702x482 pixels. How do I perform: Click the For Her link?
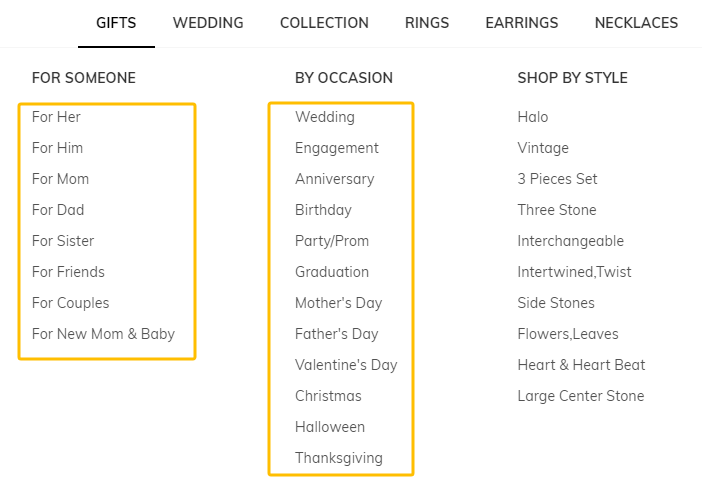click(x=56, y=117)
